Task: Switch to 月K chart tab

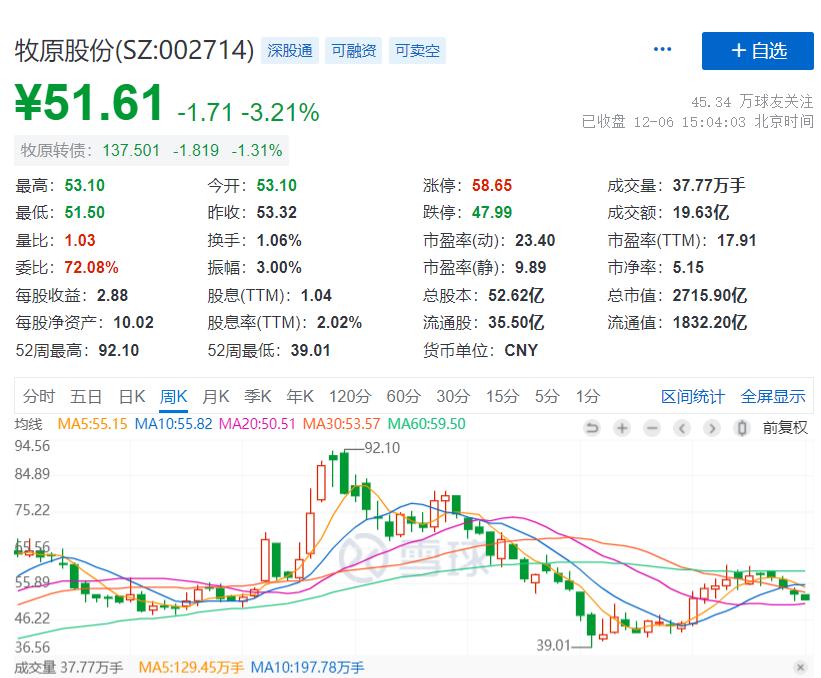Action: pos(216,396)
